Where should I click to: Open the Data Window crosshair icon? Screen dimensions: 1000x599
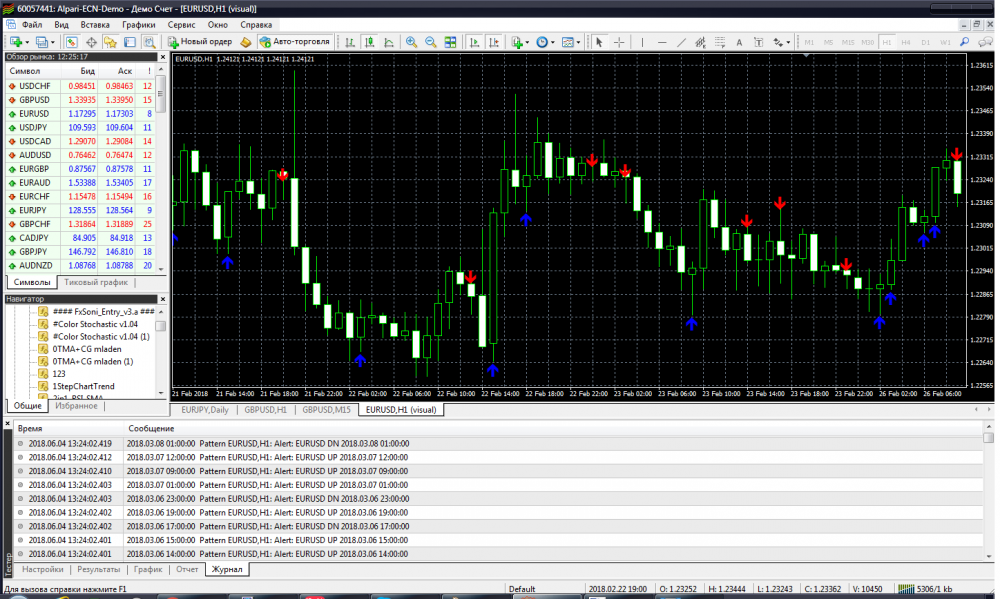pyautogui.click(x=91, y=42)
